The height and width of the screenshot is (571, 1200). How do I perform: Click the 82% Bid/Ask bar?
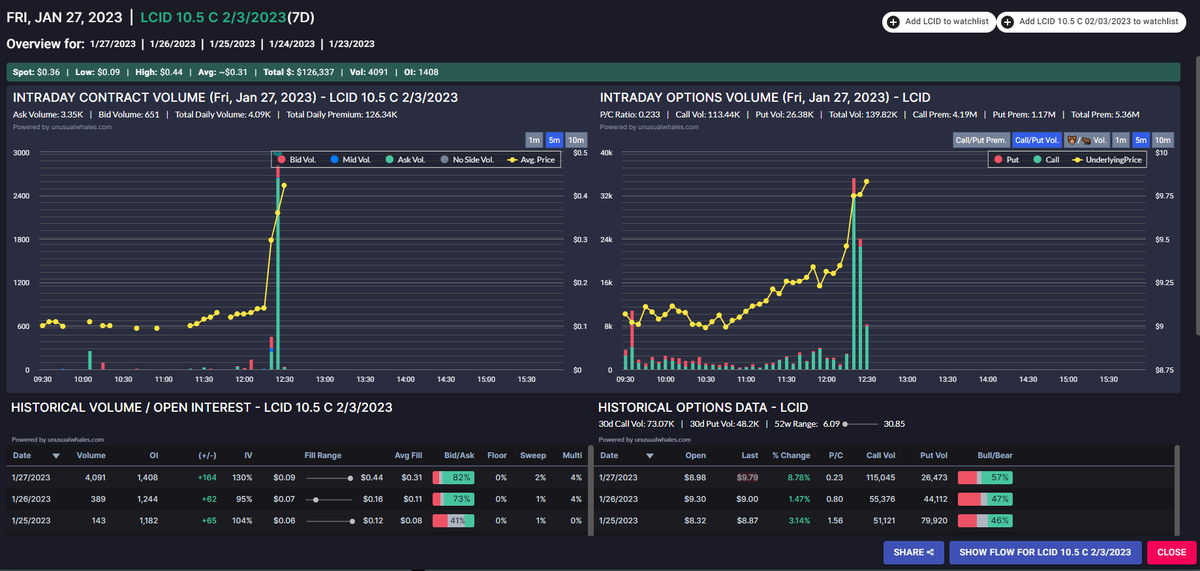coord(453,478)
